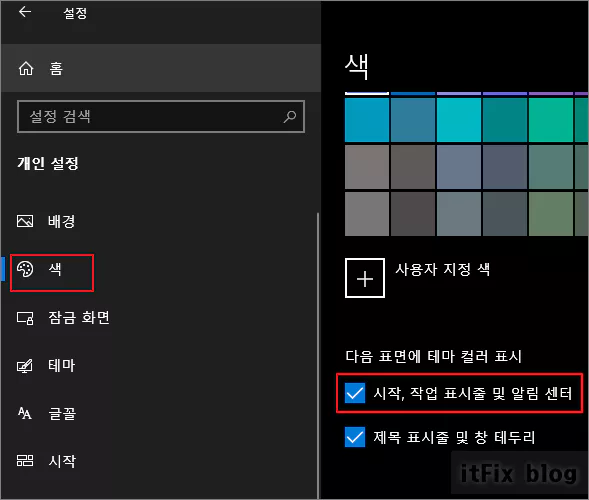Pick fifth gray-teal swatch in middle row
The height and width of the screenshot is (500, 589).
pos(551,167)
